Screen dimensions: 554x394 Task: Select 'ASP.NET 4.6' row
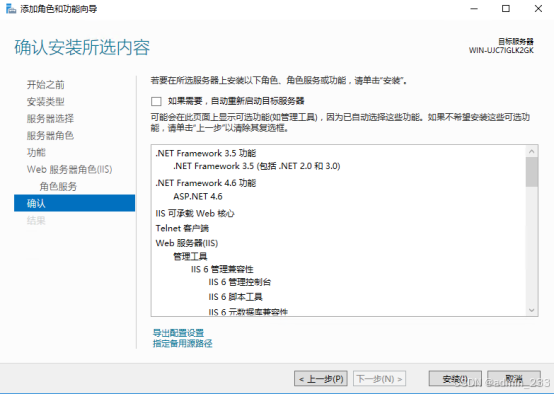coord(198,196)
